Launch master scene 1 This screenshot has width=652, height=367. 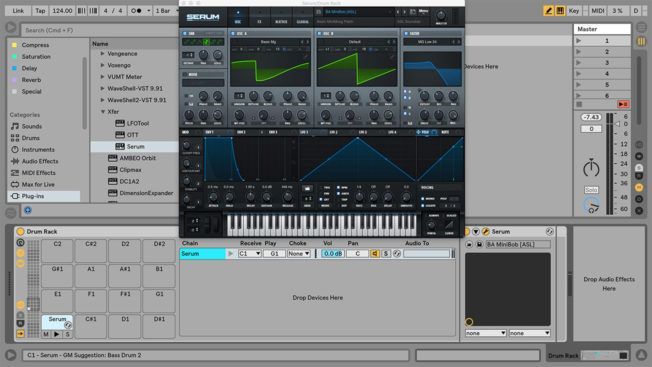tap(579, 41)
